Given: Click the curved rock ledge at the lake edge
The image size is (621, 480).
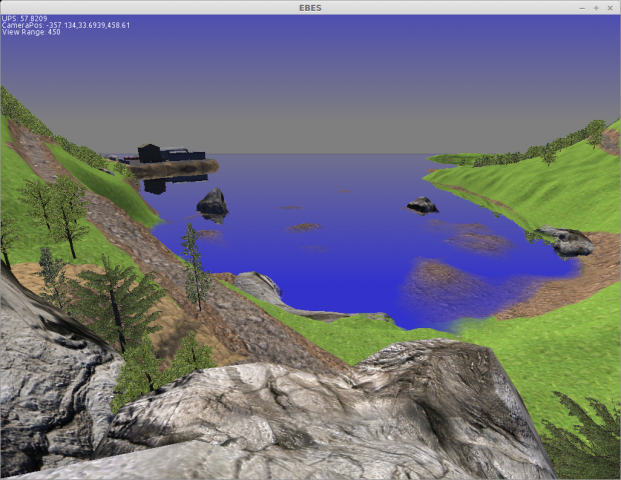Looking at the screenshot, I should coord(260,289).
